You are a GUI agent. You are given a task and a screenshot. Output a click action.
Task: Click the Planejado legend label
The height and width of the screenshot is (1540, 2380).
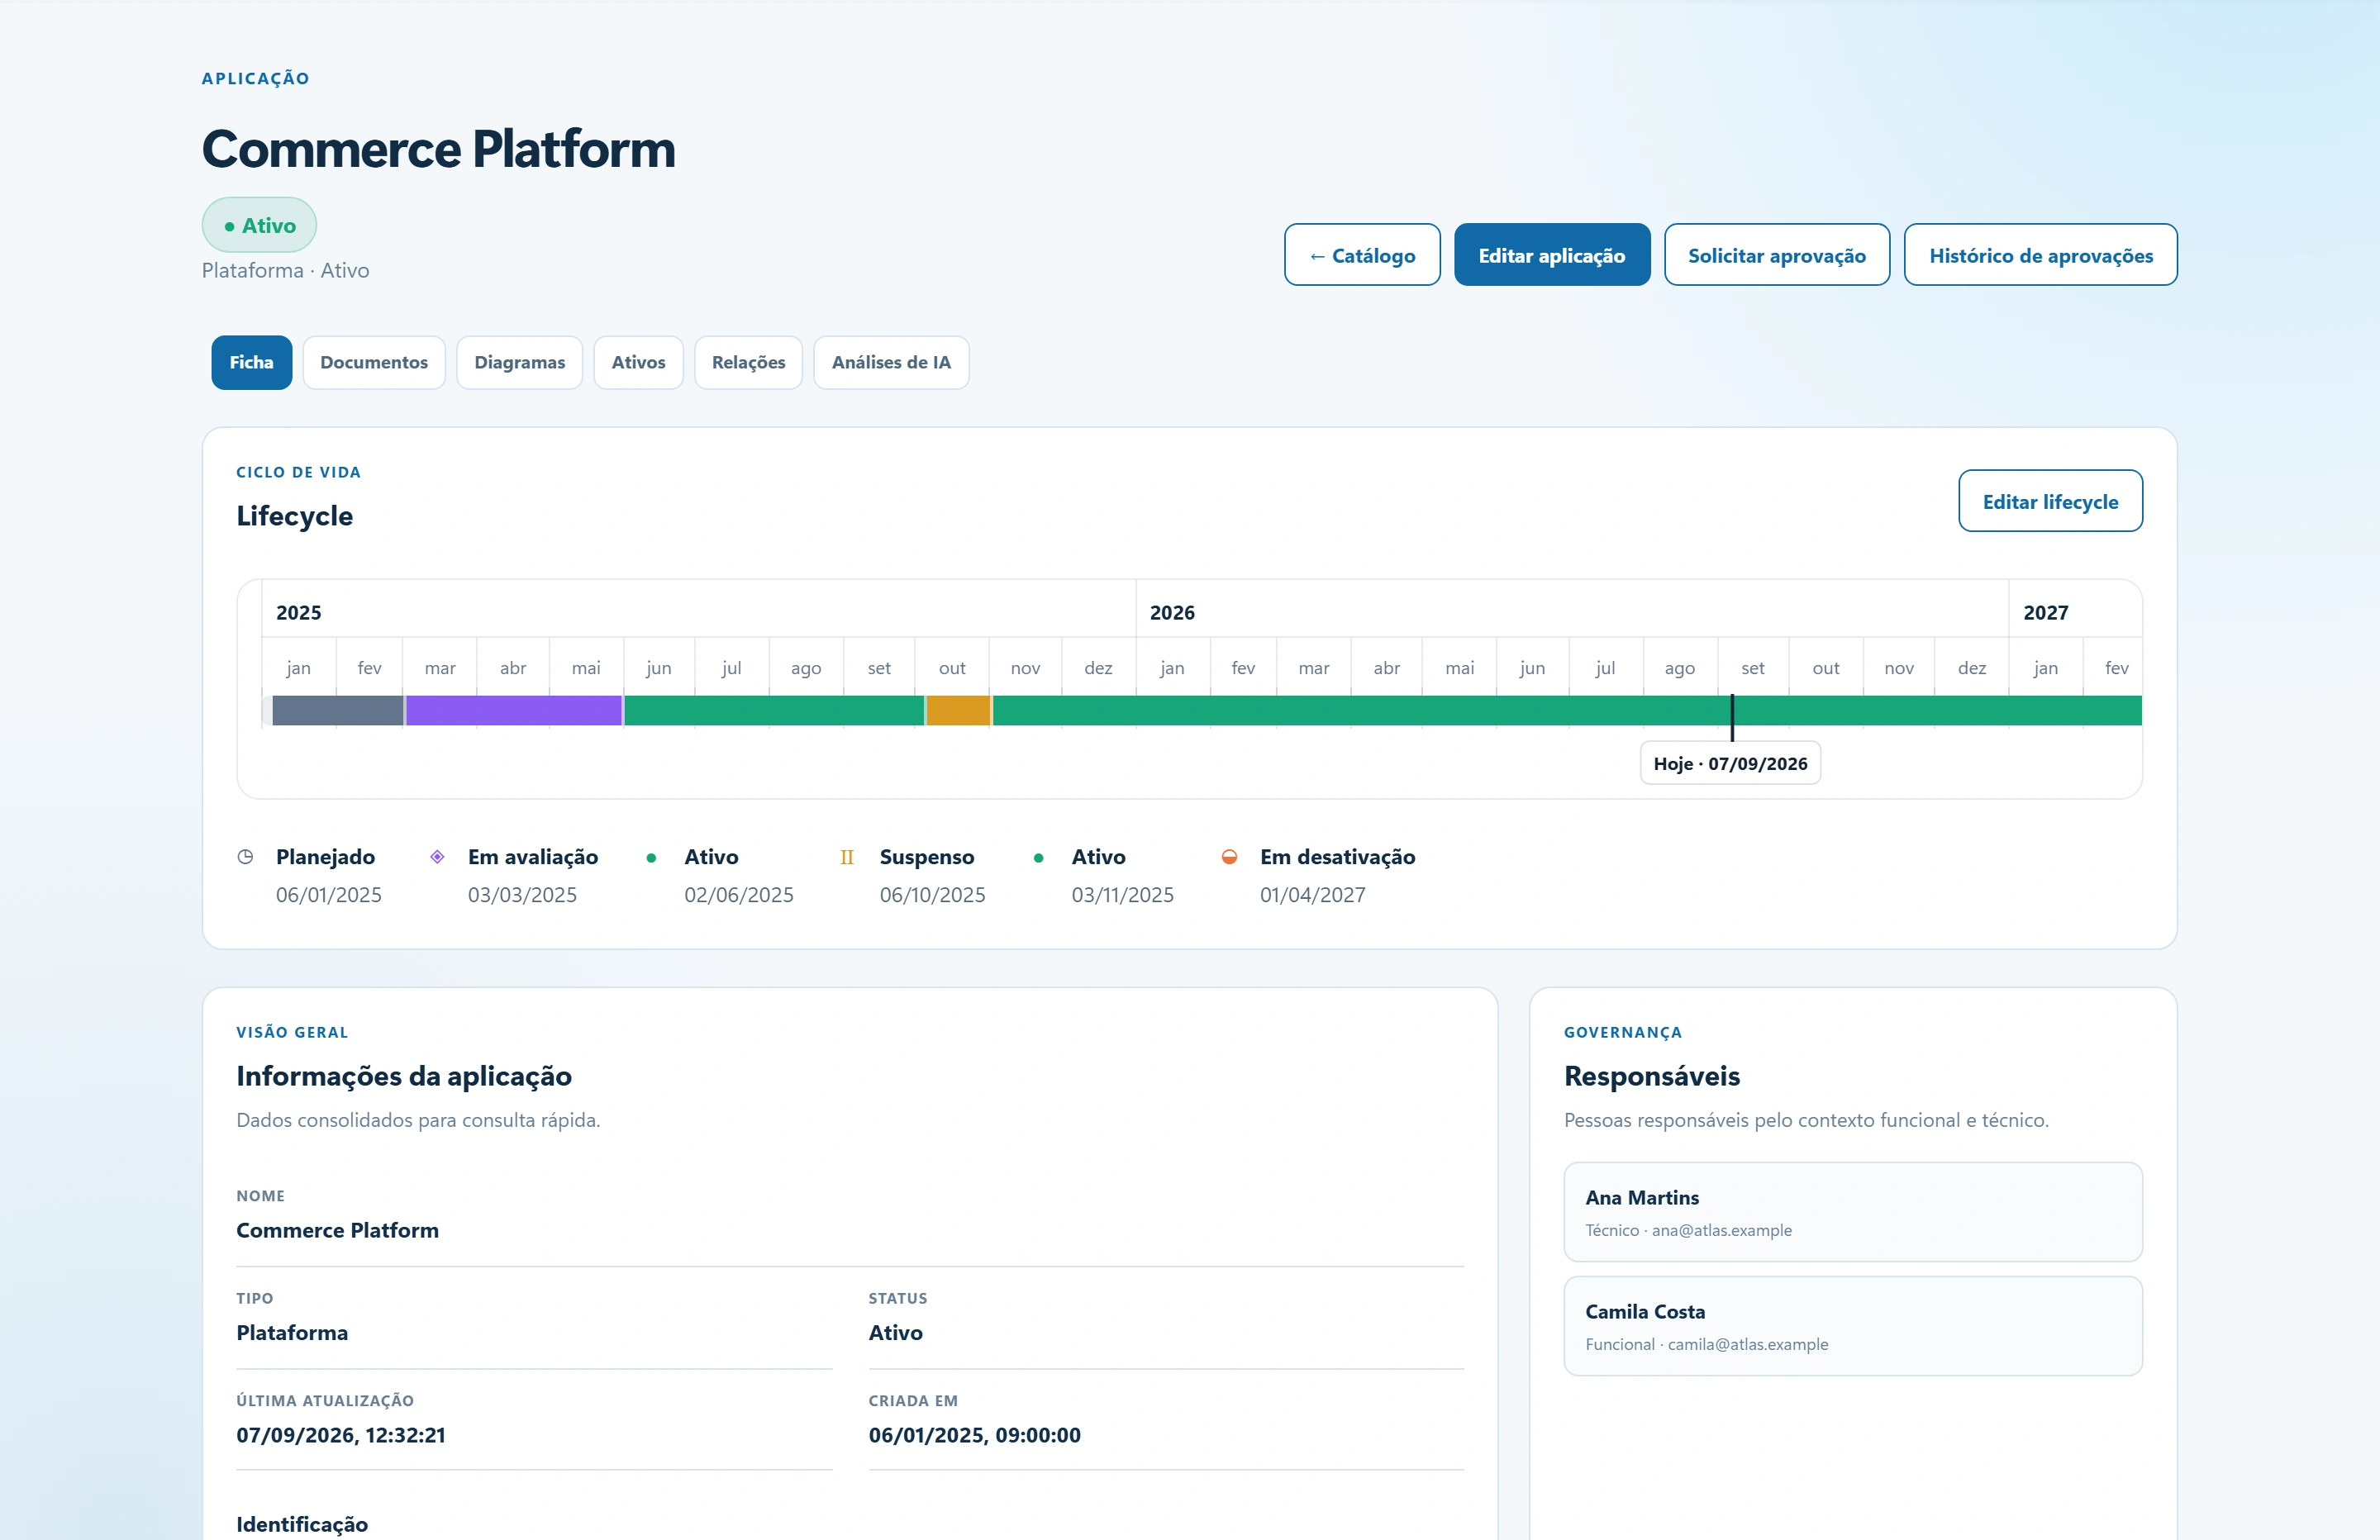(325, 857)
